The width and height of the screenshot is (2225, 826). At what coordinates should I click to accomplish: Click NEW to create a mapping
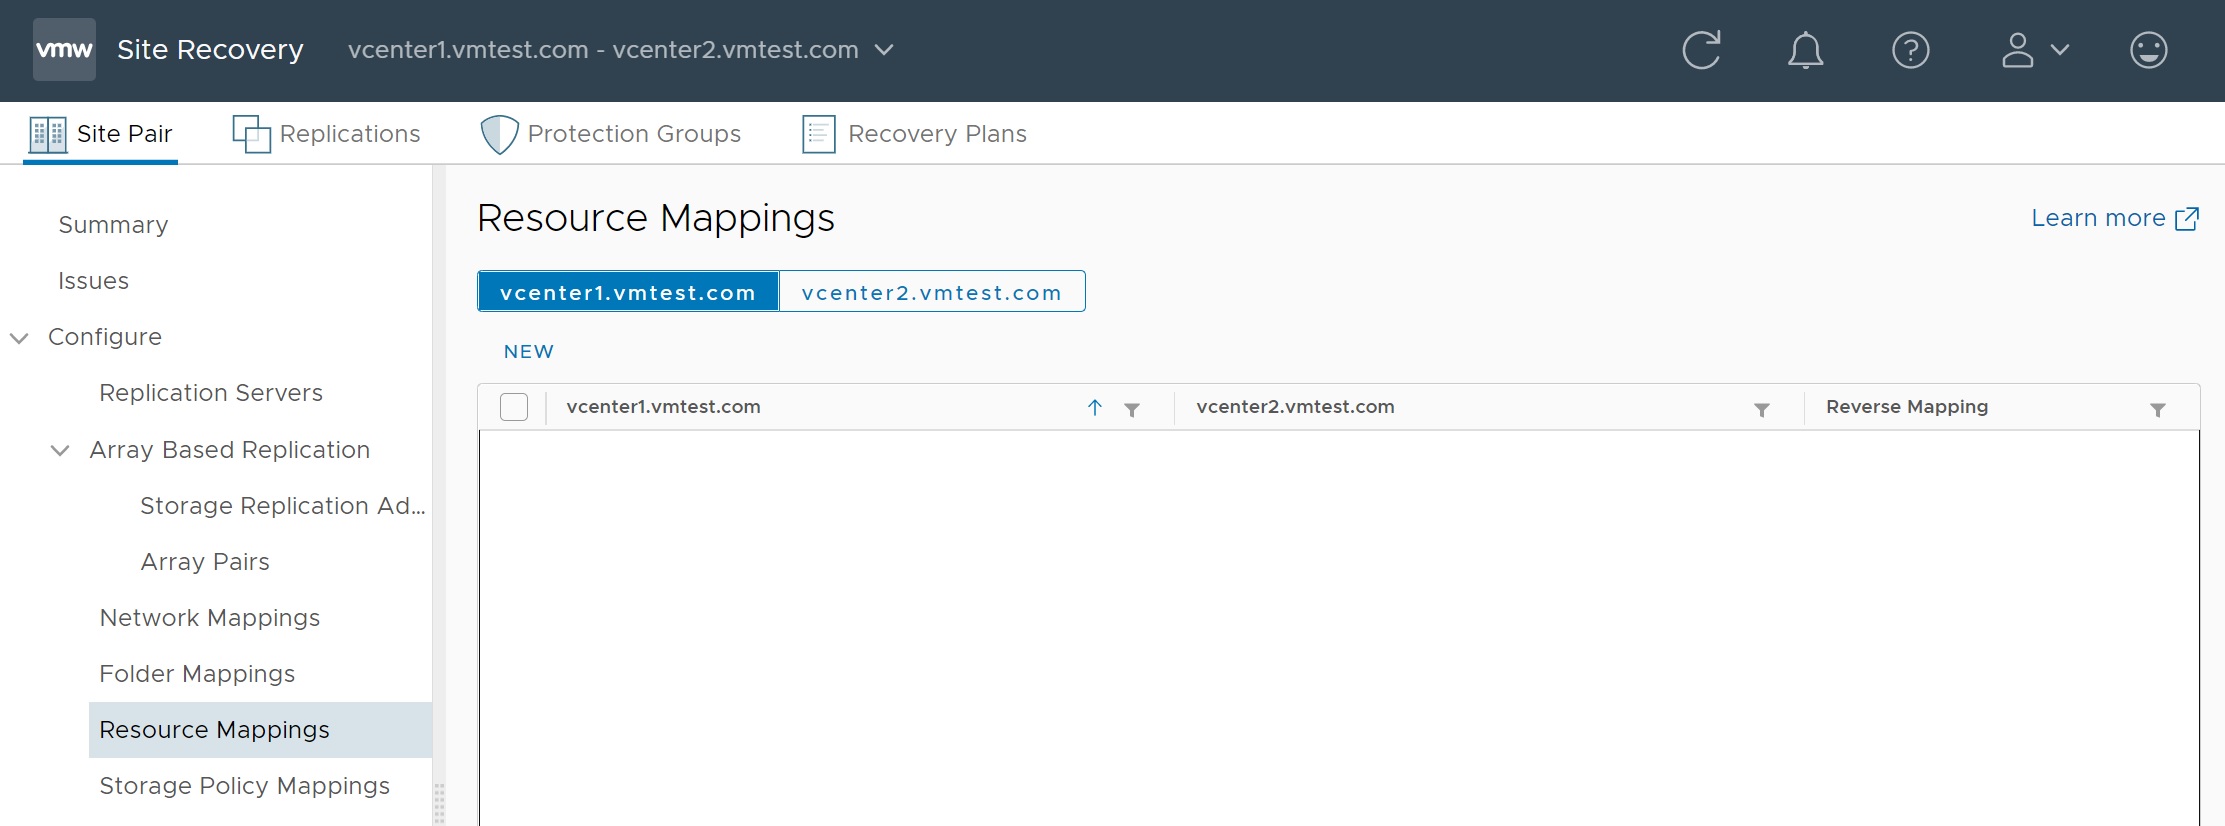coord(529,352)
